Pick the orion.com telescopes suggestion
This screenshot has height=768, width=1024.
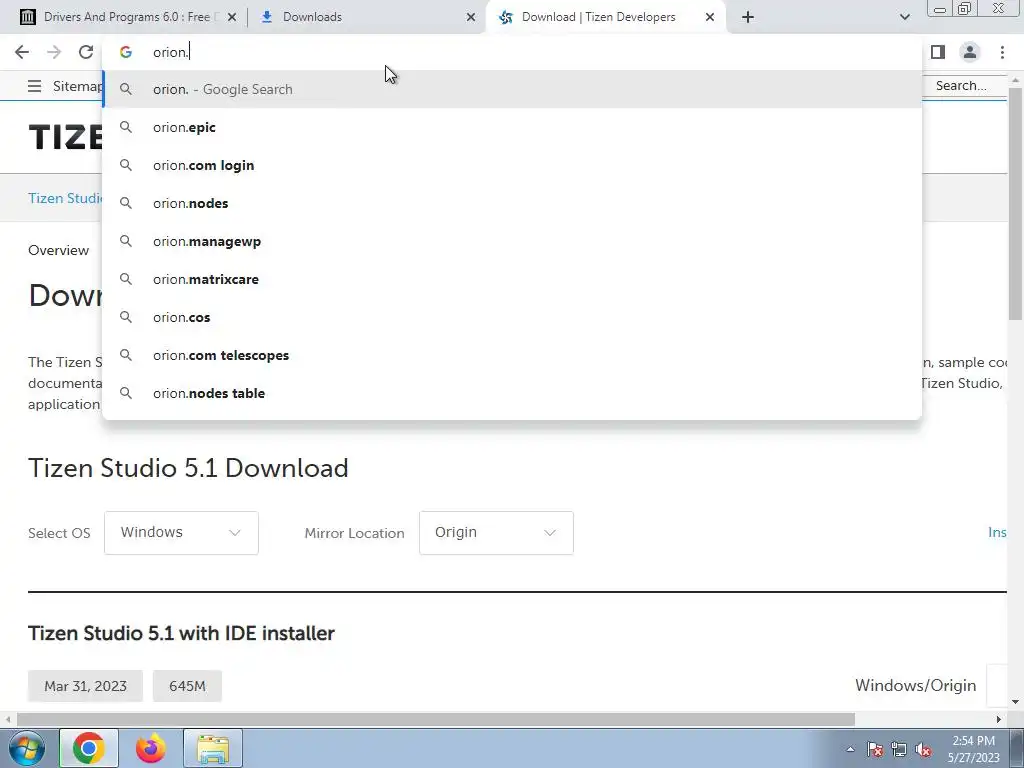click(512, 355)
